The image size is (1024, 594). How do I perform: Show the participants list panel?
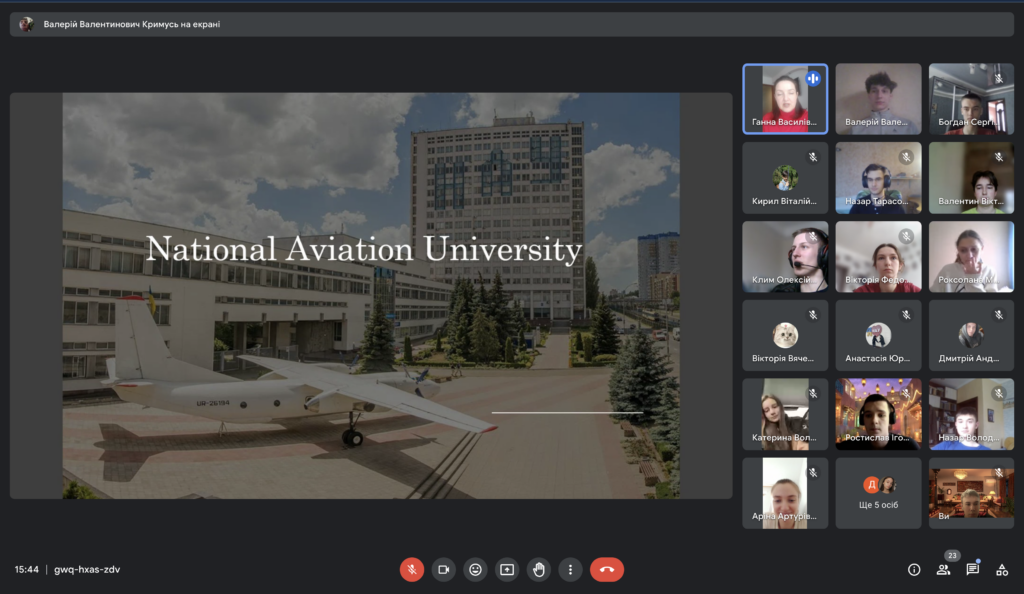point(942,570)
